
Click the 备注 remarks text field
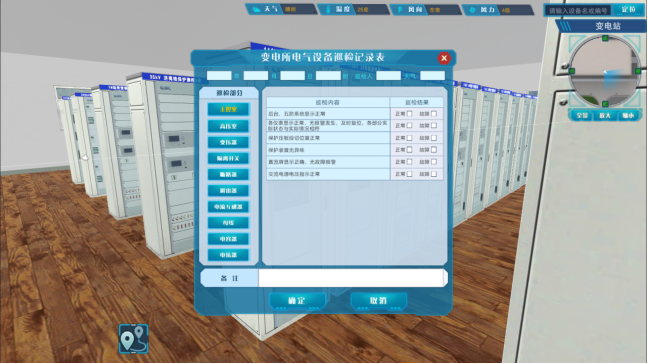click(x=352, y=278)
